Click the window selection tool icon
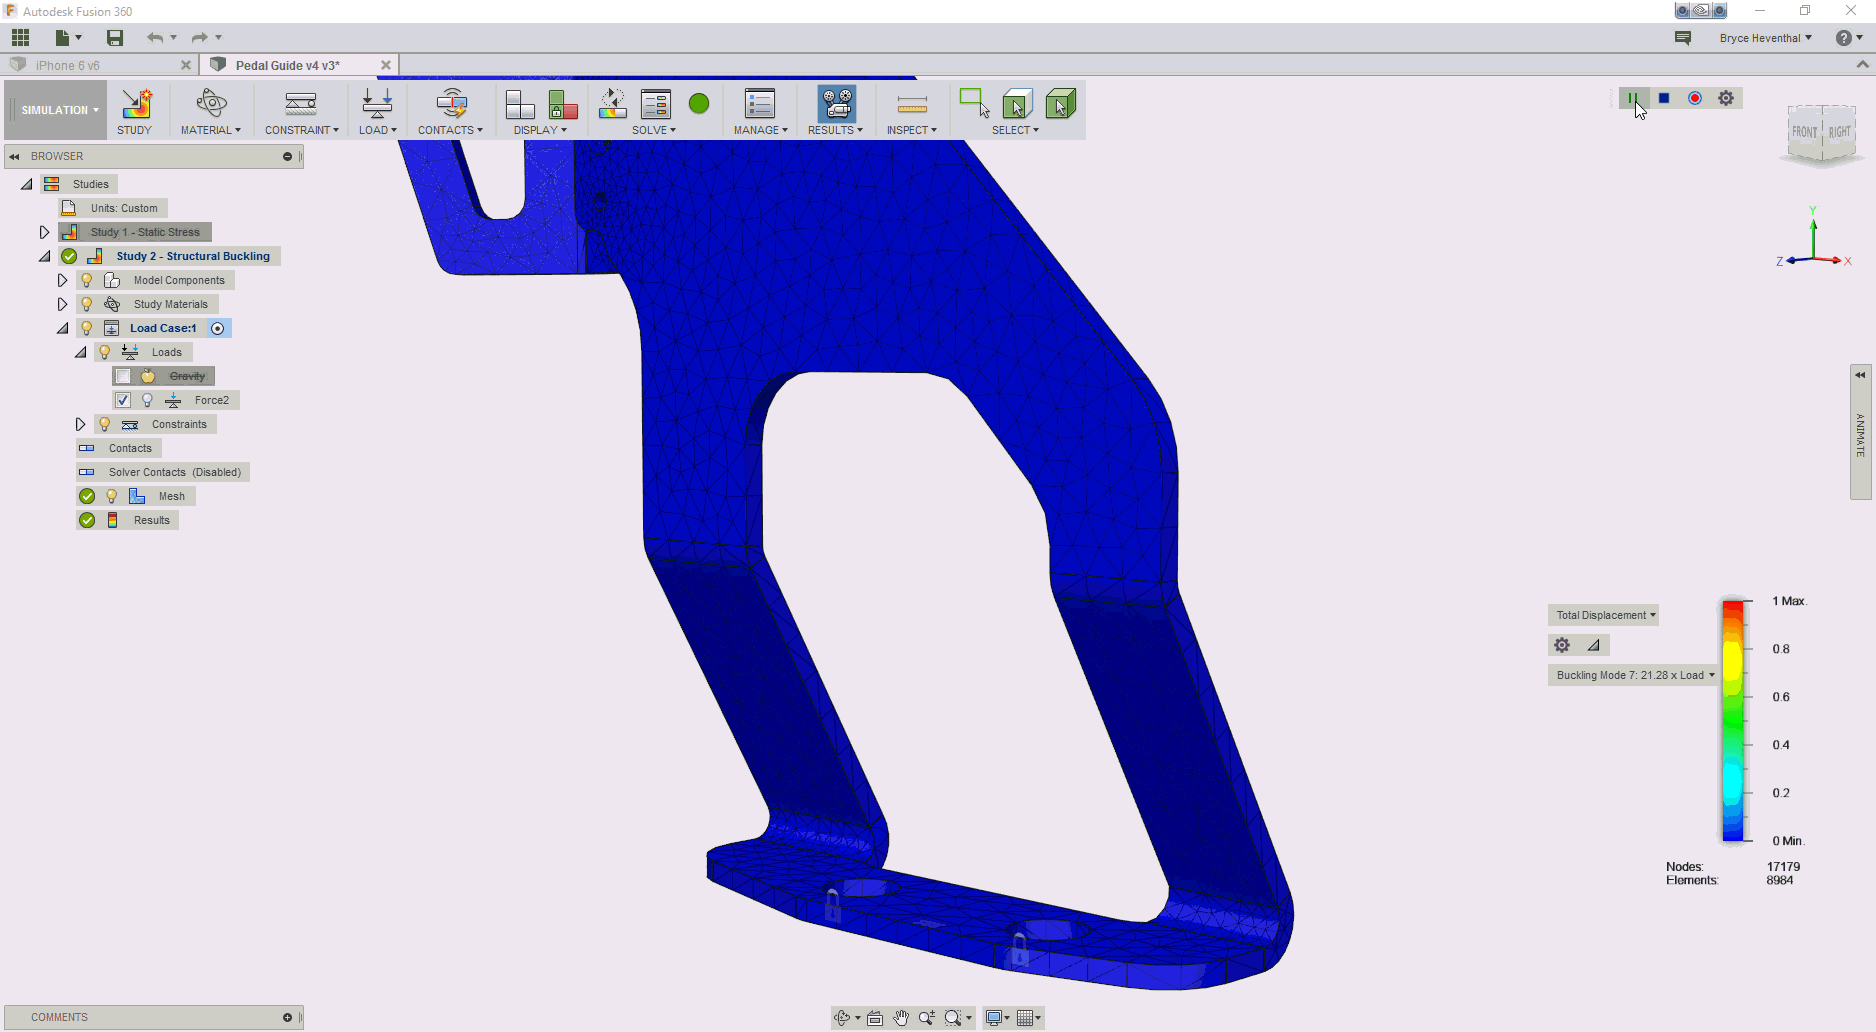Image resolution: width=1876 pixels, height=1032 pixels. click(x=974, y=104)
